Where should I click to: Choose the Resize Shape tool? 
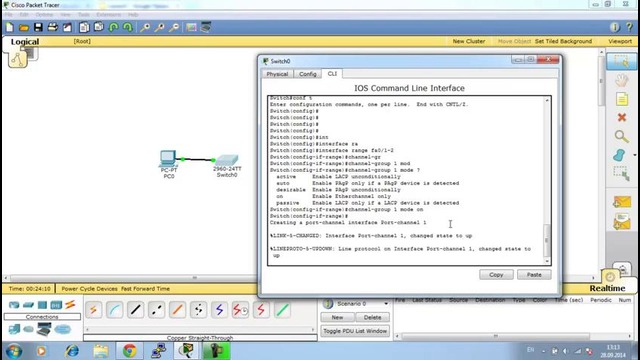(x=621, y=173)
